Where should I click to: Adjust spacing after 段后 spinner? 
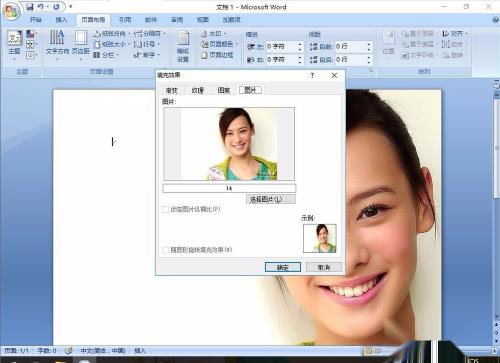369,60
